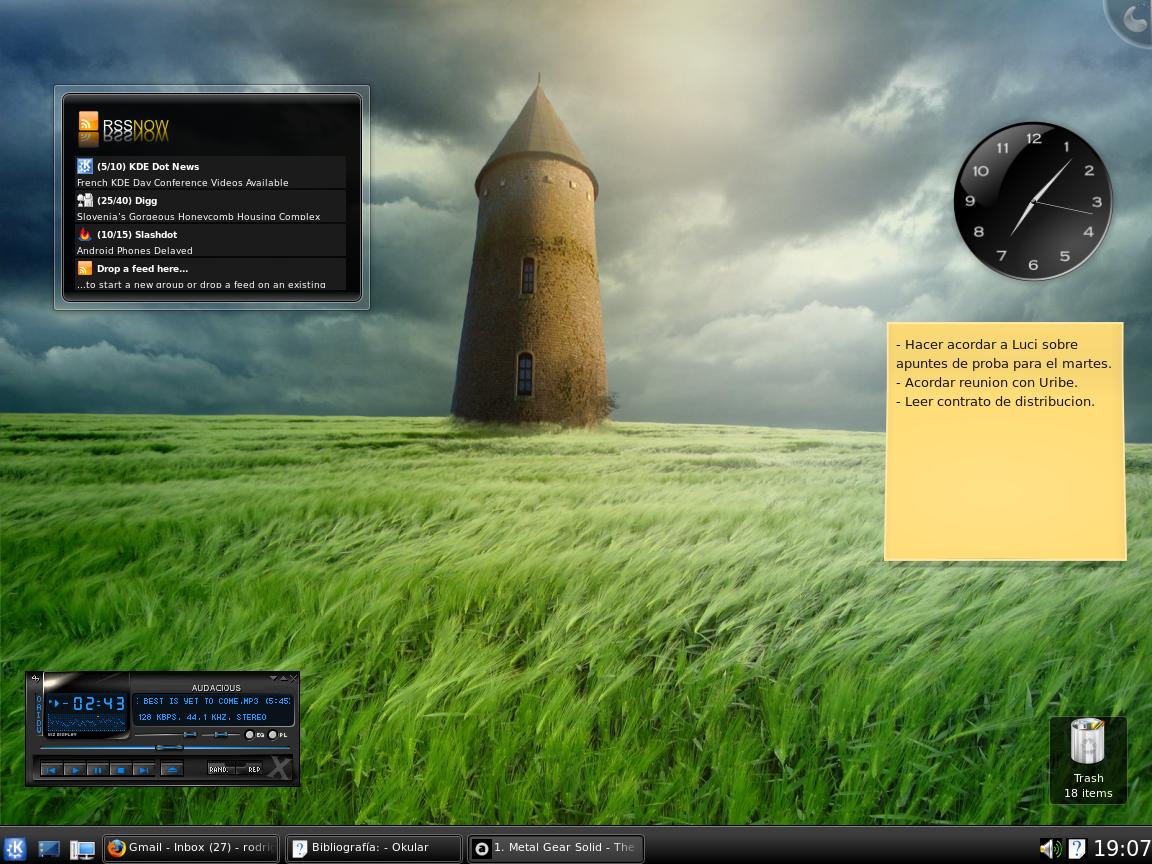Viewport: 1152px width, 864px height.
Task: Open the Trash desktop icon
Action: [1088, 759]
